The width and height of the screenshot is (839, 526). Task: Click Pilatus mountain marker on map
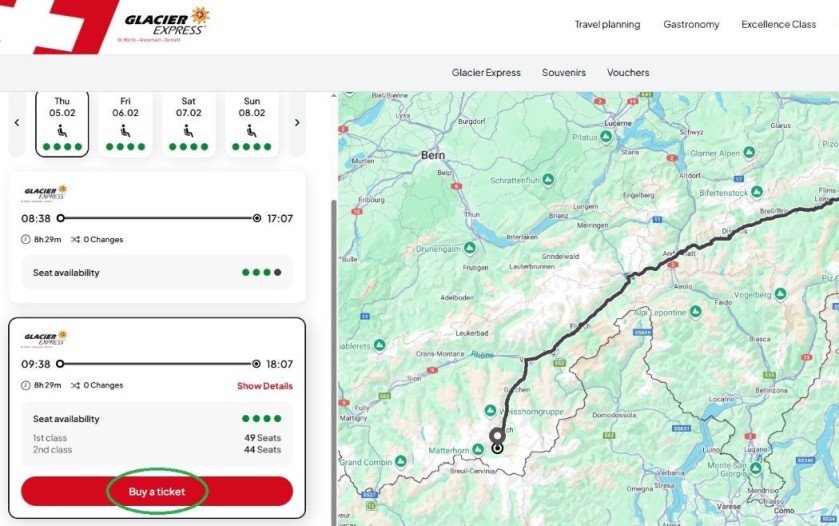(606, 137)
